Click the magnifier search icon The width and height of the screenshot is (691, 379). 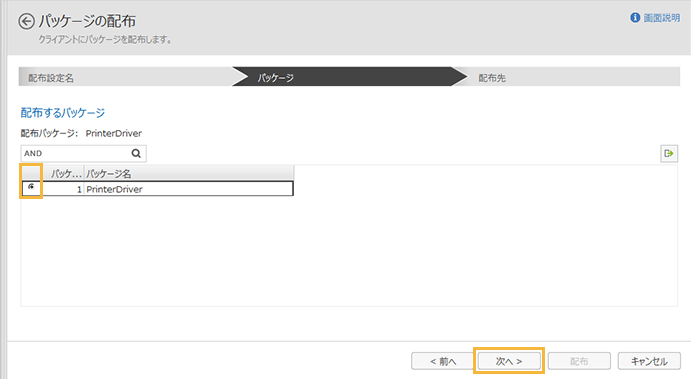tap(136, 153)
